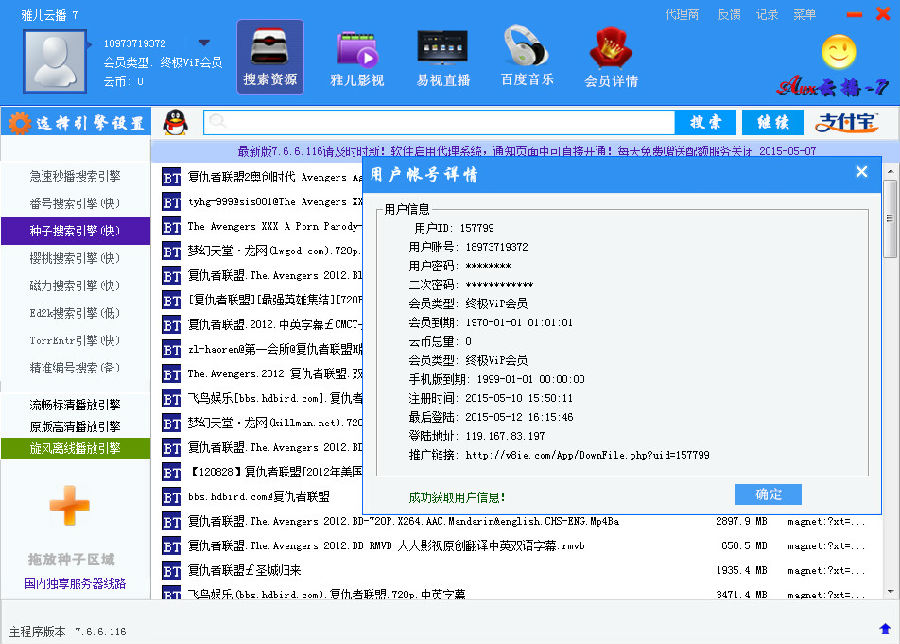Click 国内独享服务器线路 link
Screen dimensions: 900x644
click(x=75, y=584)
